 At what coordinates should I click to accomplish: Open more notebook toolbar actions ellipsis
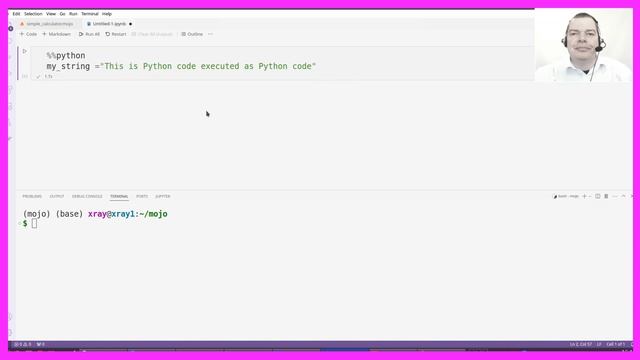coord(210,34)
